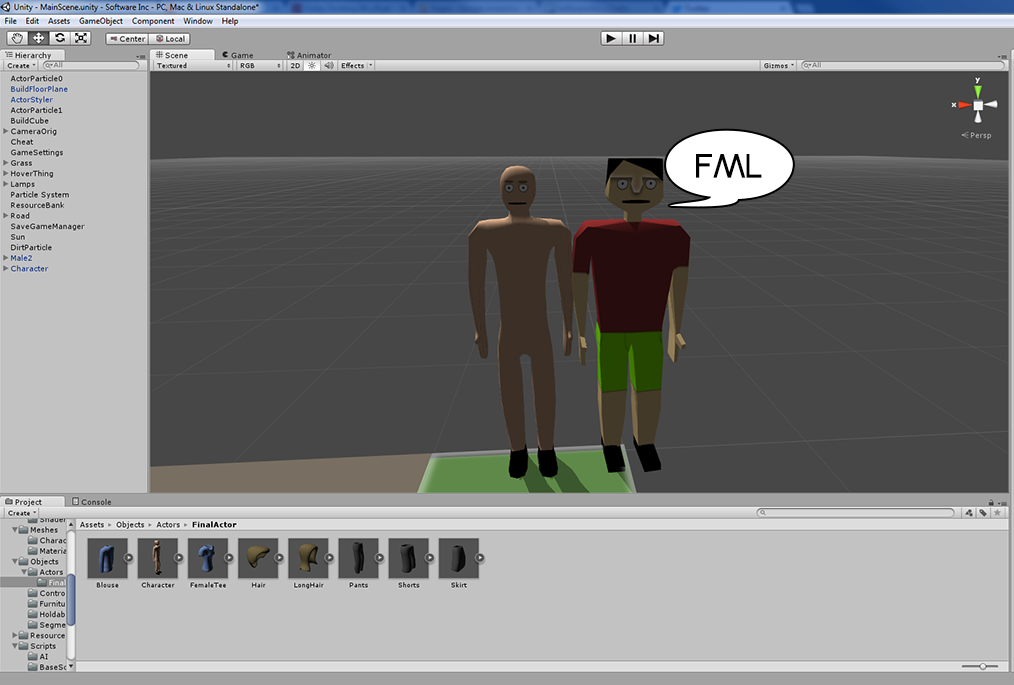Toggle Persp projection label under gizmo
The height and width of the screenshot is (685, 1014).
[976, 135]
